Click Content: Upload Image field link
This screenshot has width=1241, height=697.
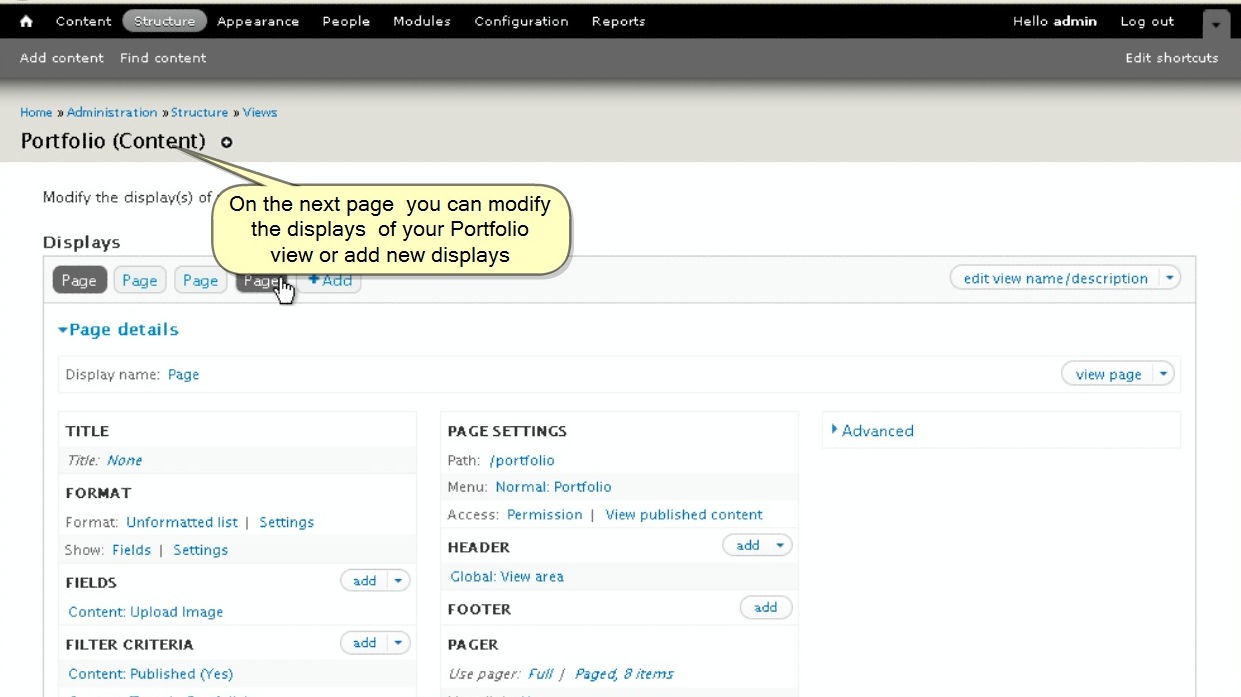click(146, 612)
